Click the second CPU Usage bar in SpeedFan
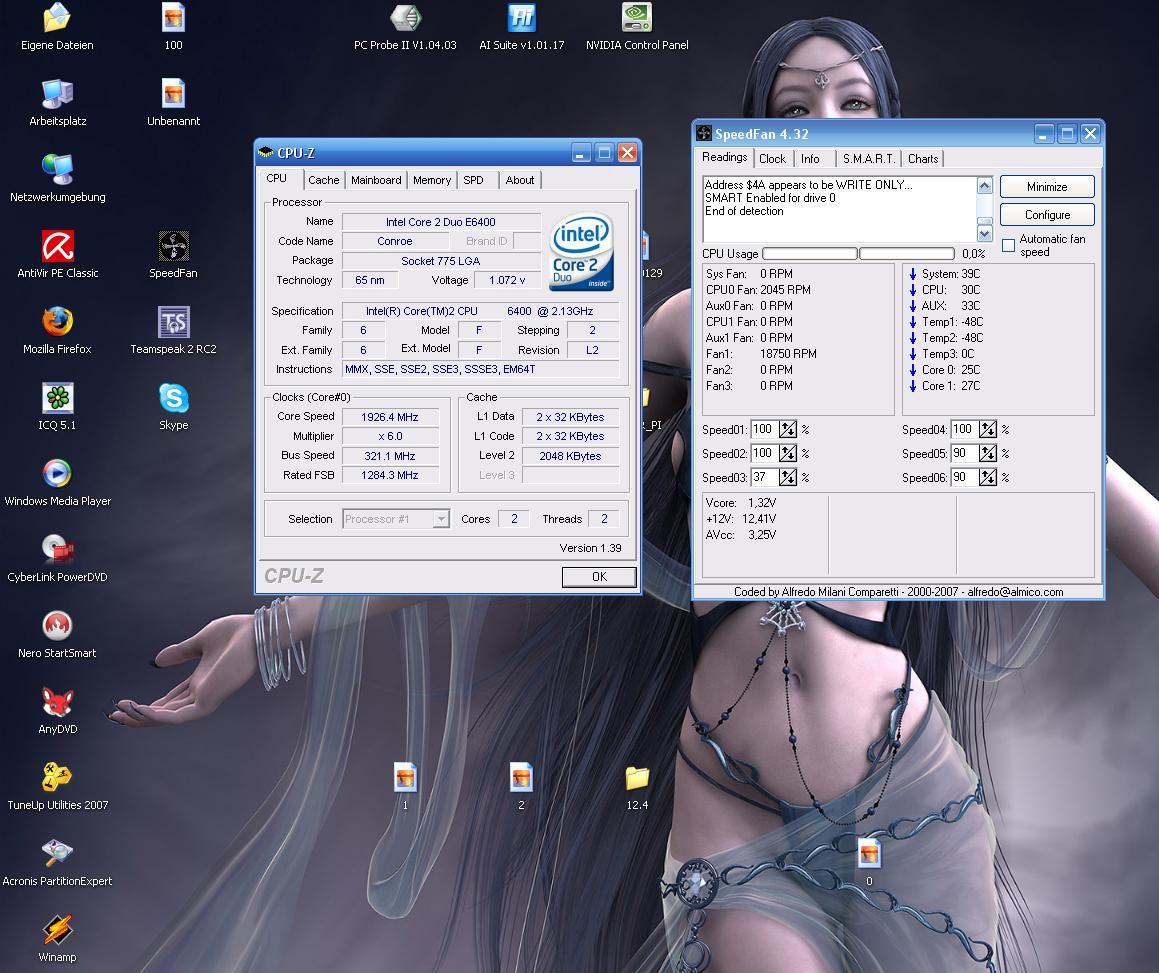This screenshot has height=973, width=1159. point(907,254)
